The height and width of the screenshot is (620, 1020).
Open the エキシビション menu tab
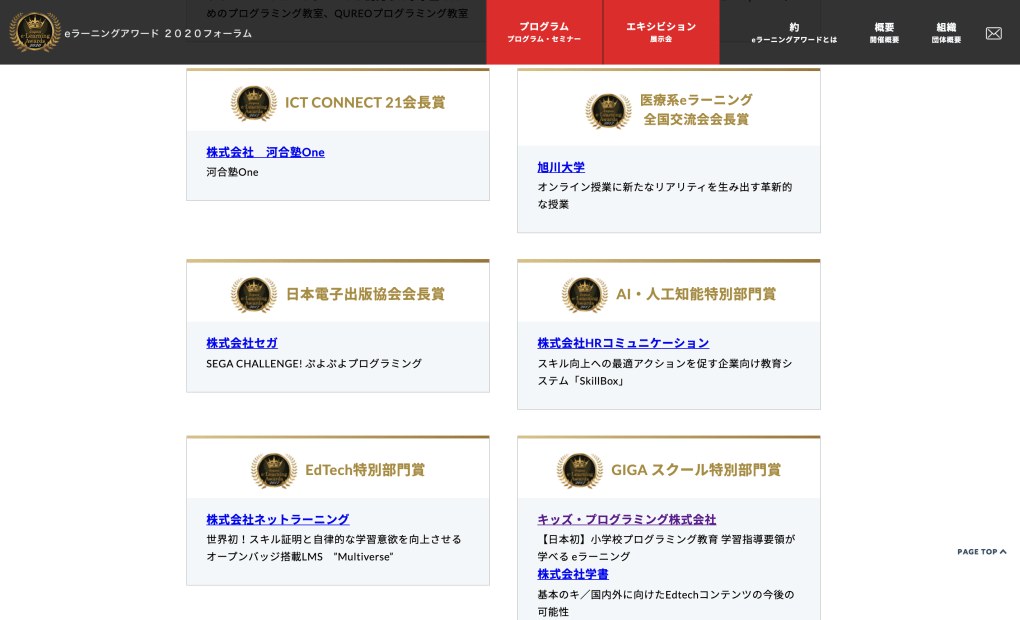pos(661,32)
